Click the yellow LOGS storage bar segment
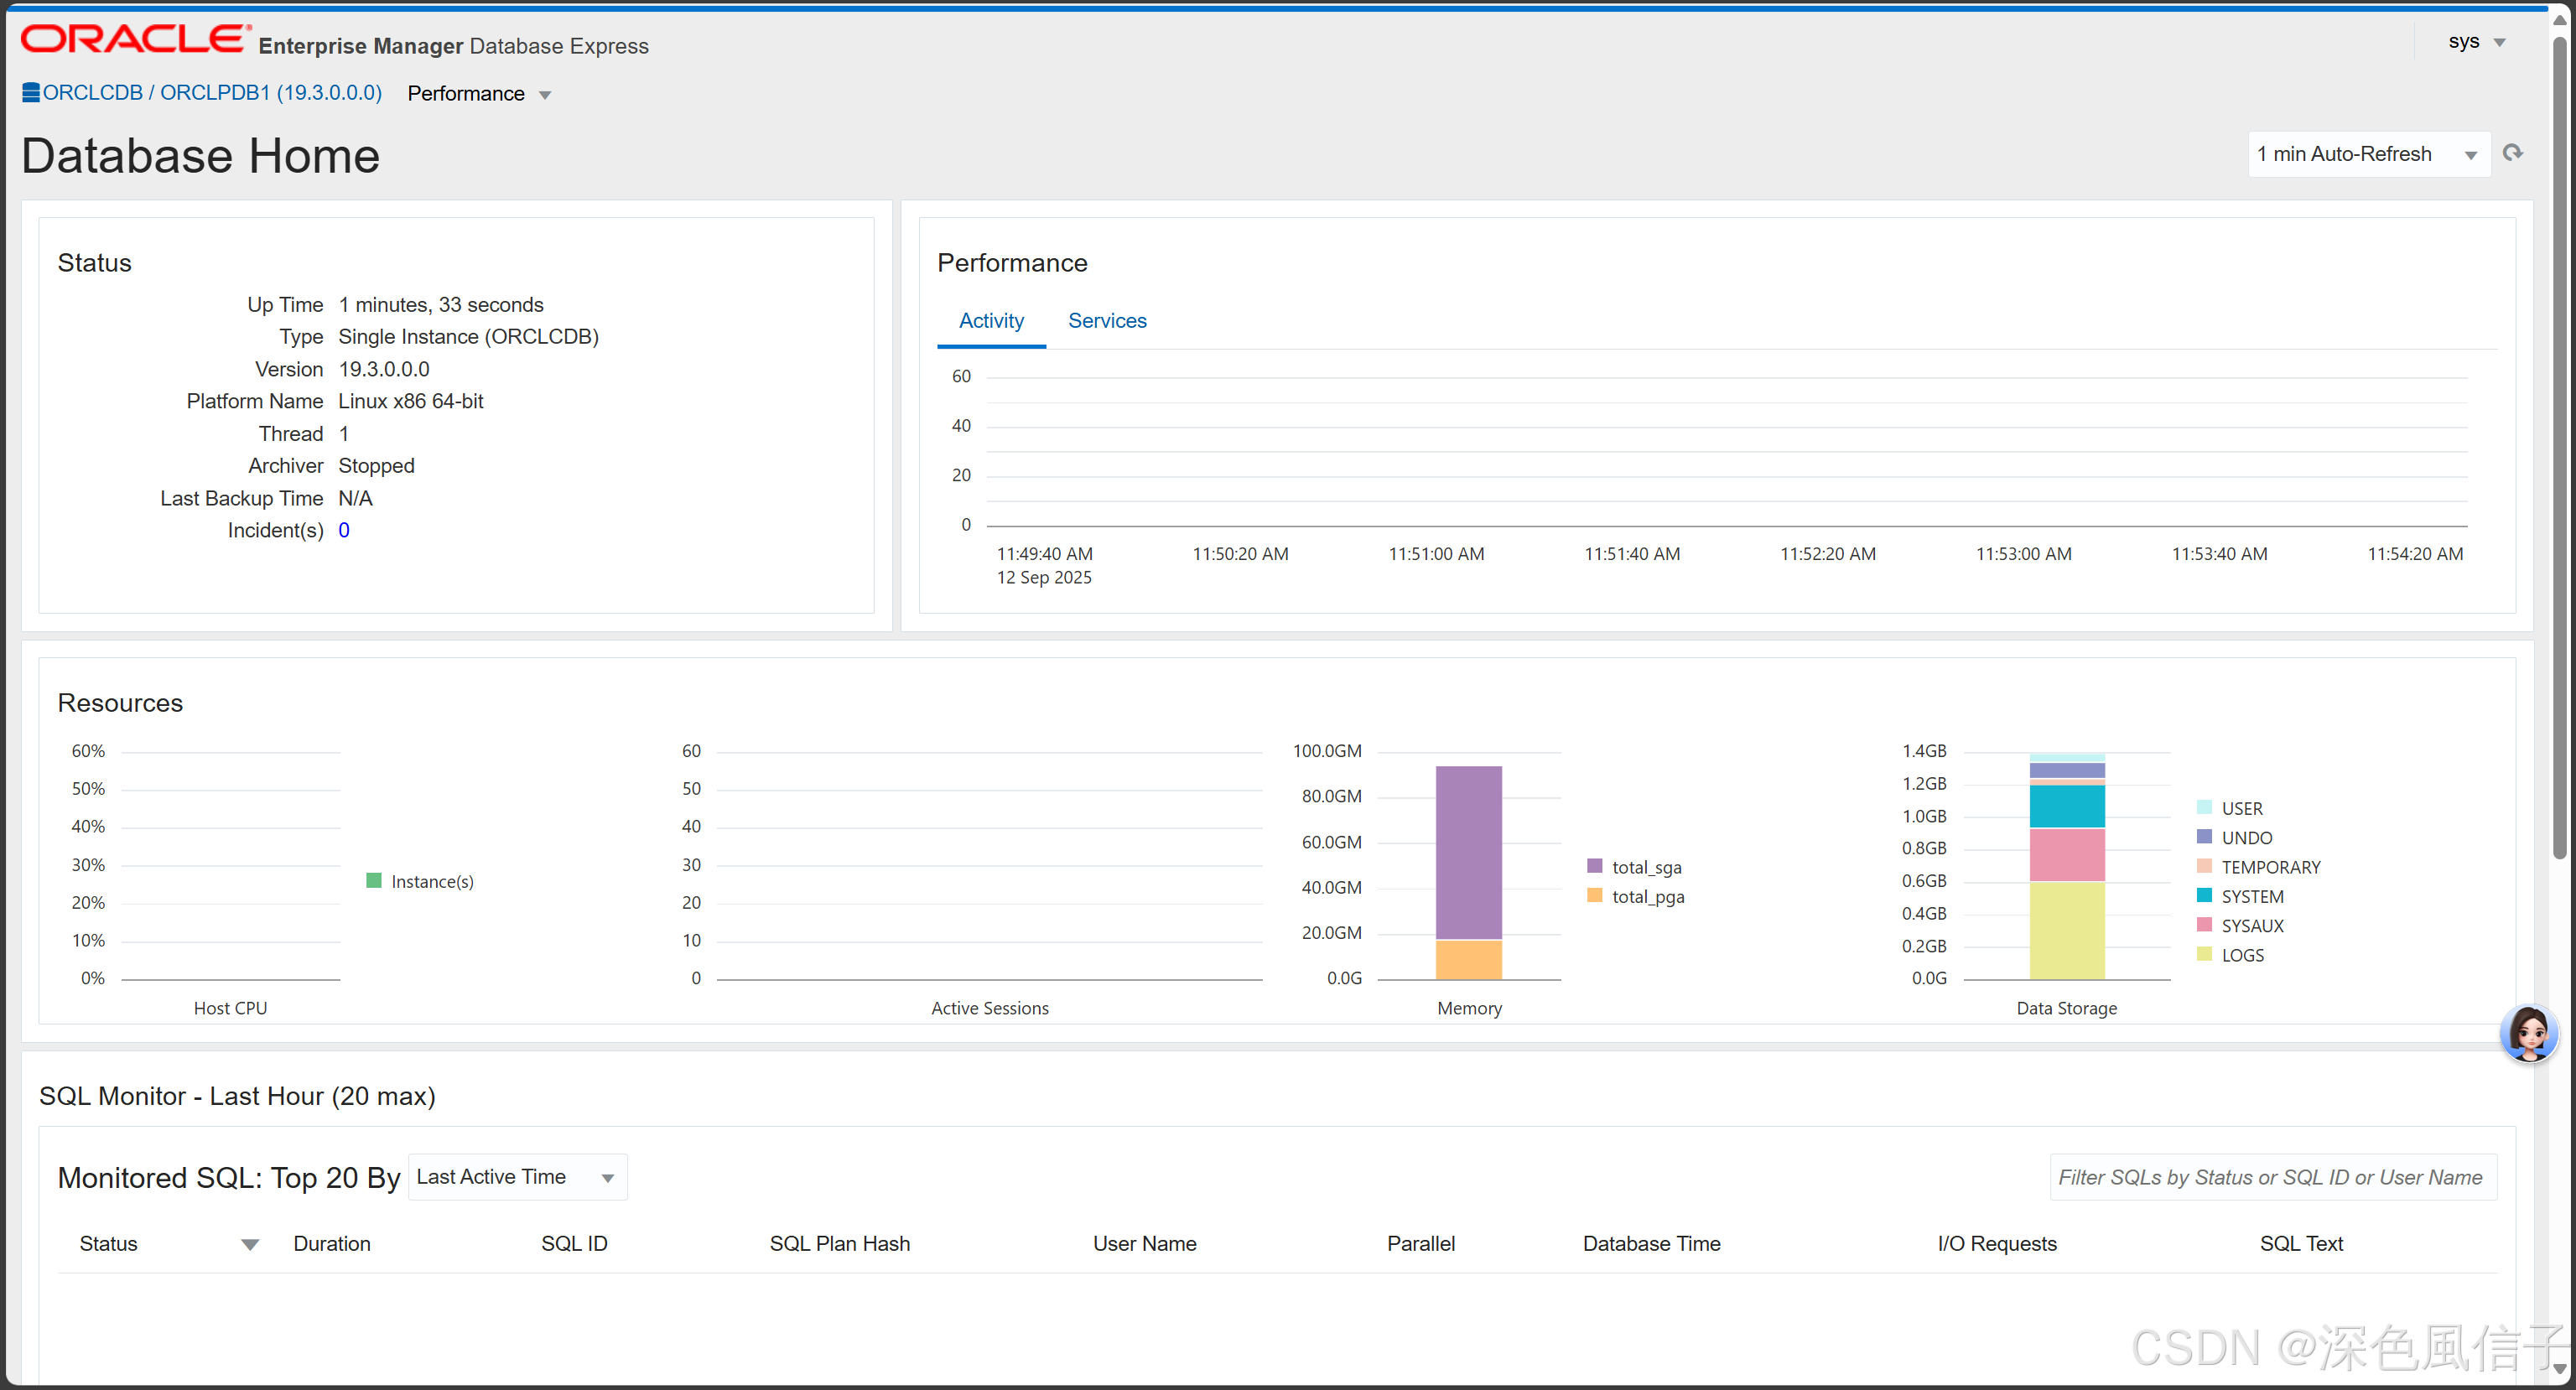 click(2066, 931)
